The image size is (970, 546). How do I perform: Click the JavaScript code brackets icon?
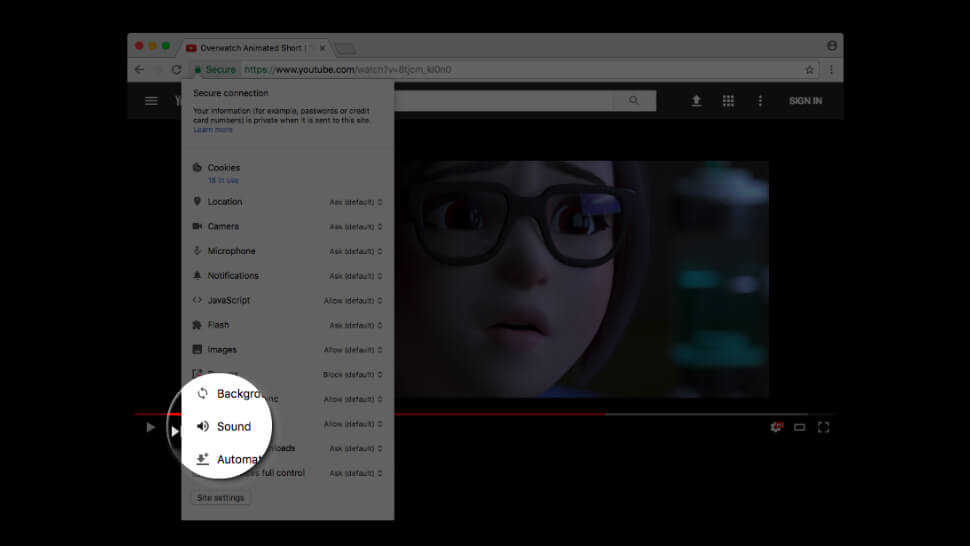coord(197,300)
